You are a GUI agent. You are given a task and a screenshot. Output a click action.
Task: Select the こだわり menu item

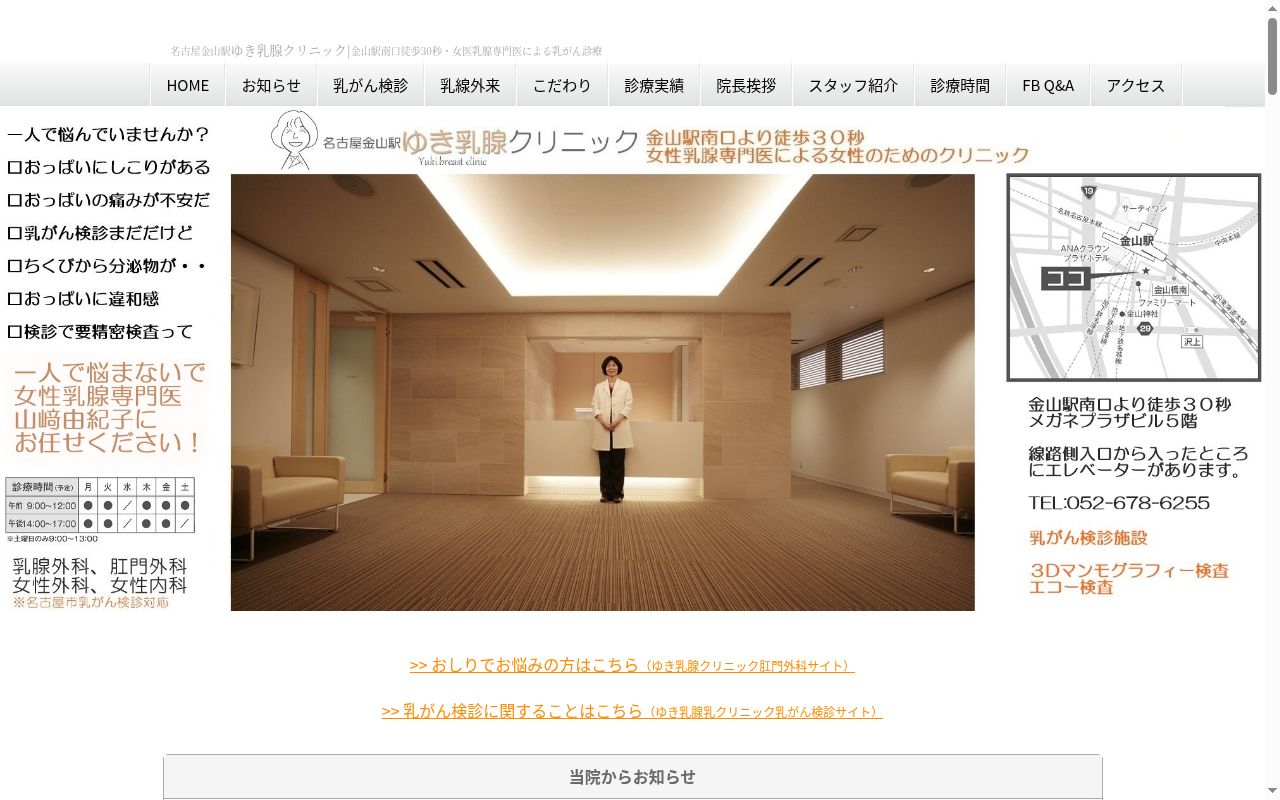562,85
